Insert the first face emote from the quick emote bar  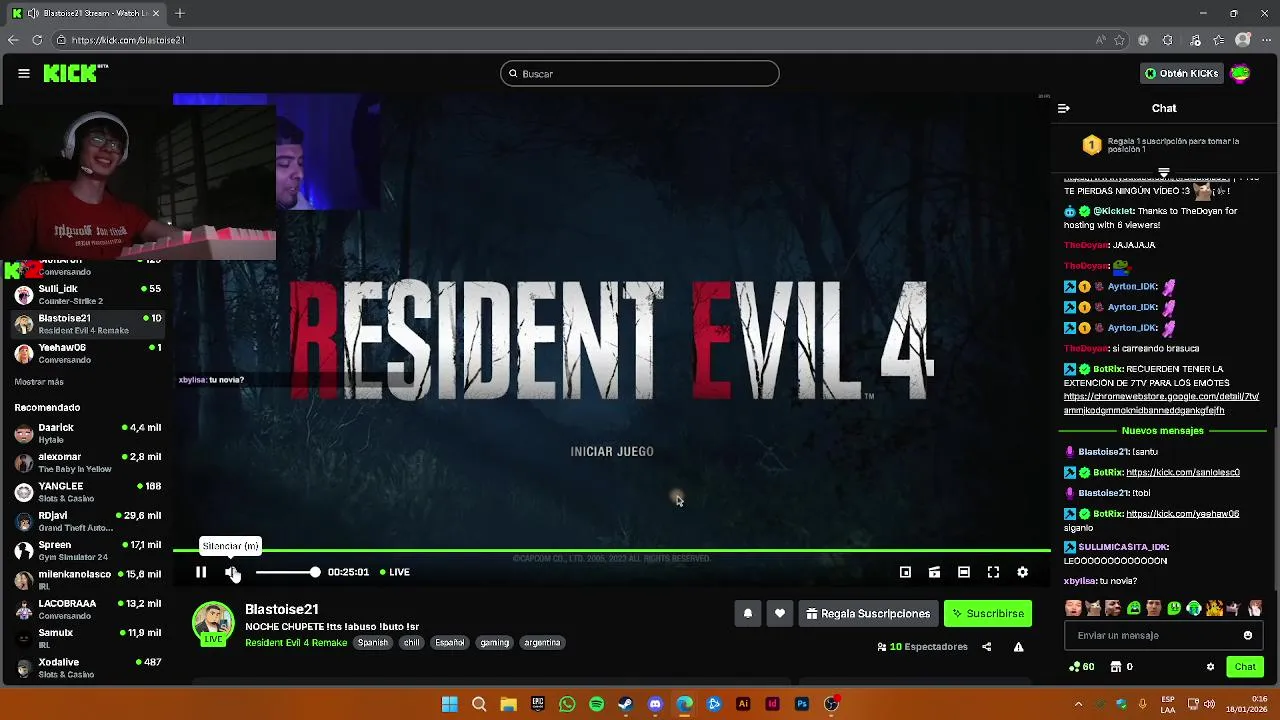tap(1073, 608)
